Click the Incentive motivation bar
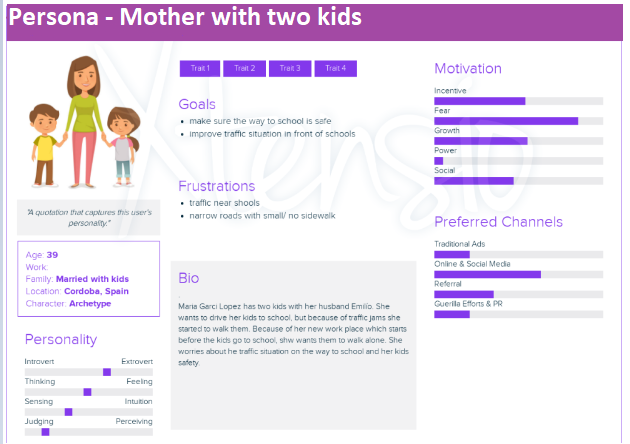Image resolution: width=630 pixels, height=444 pixels. (518, 101)
